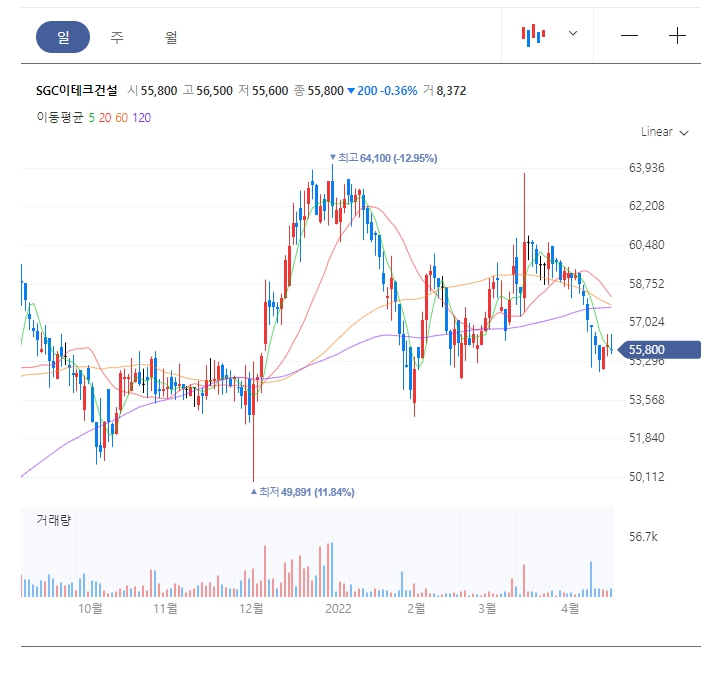This screenshot has height=675, width=710.
Task: Click the 2022 axis label
Action: click(x=338, y=608)
